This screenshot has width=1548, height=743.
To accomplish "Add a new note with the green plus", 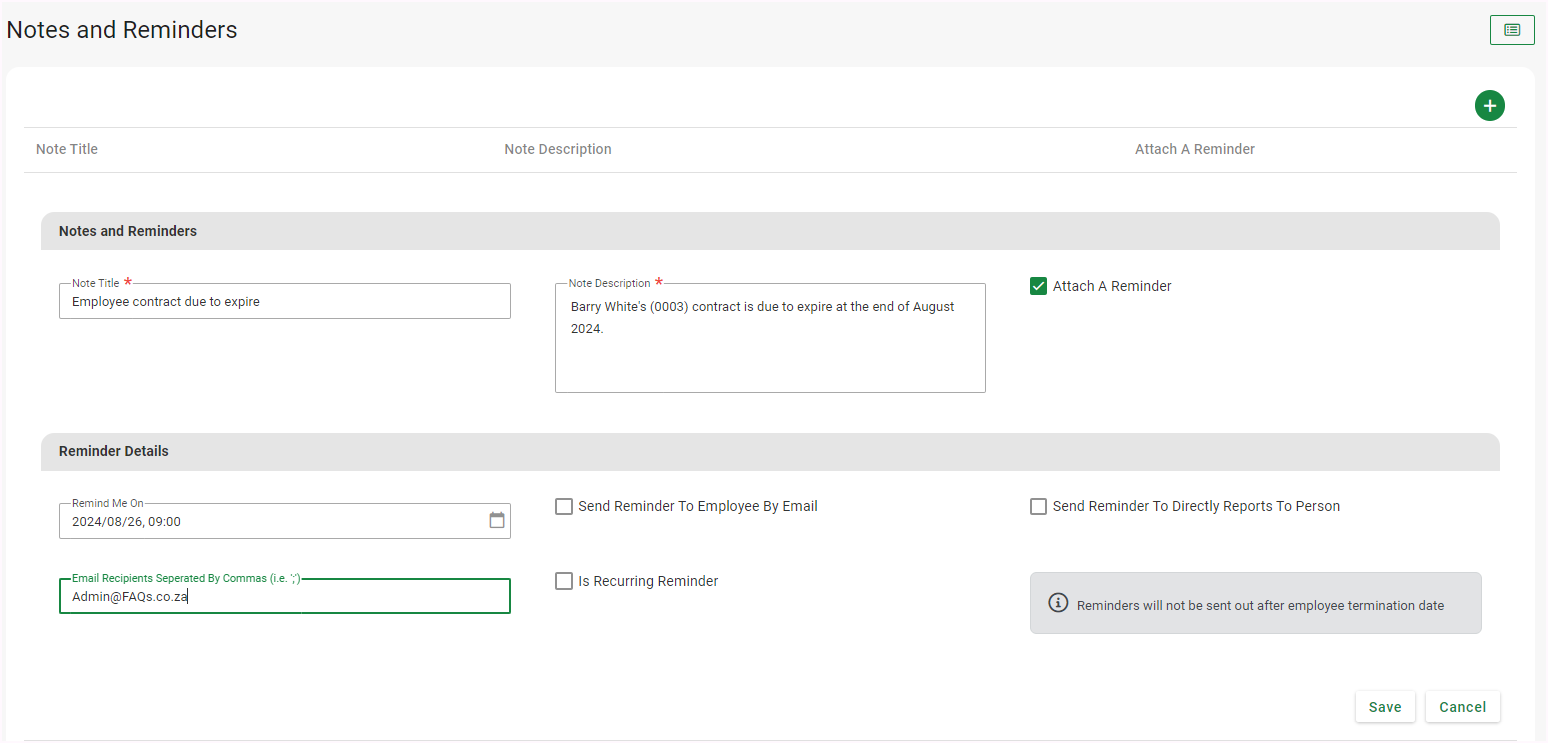I will (x=1489, y=105).
